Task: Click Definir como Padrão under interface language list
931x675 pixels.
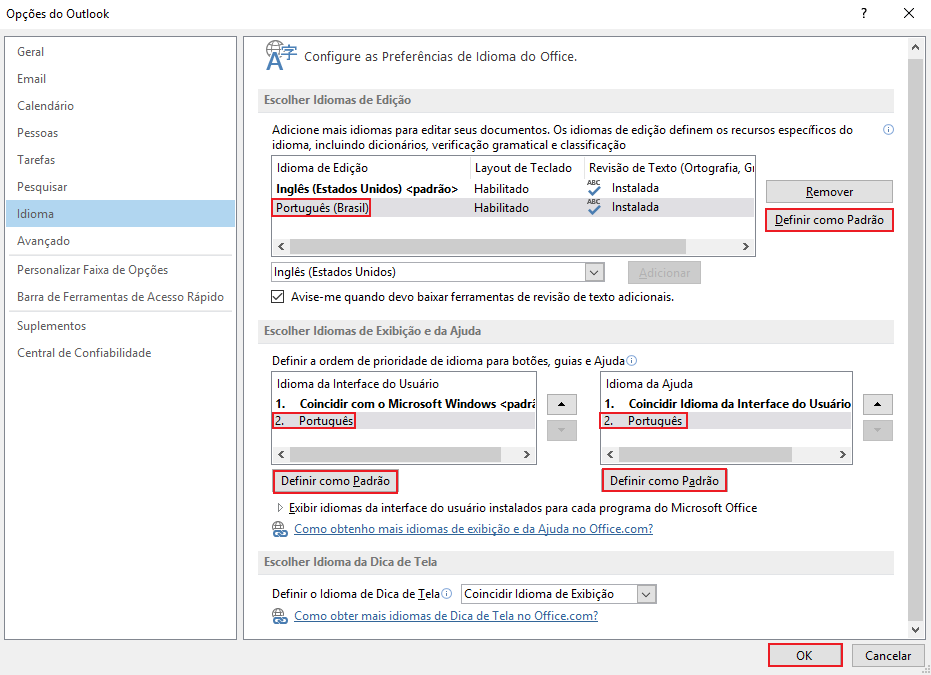Action: (x=335, y=481)
